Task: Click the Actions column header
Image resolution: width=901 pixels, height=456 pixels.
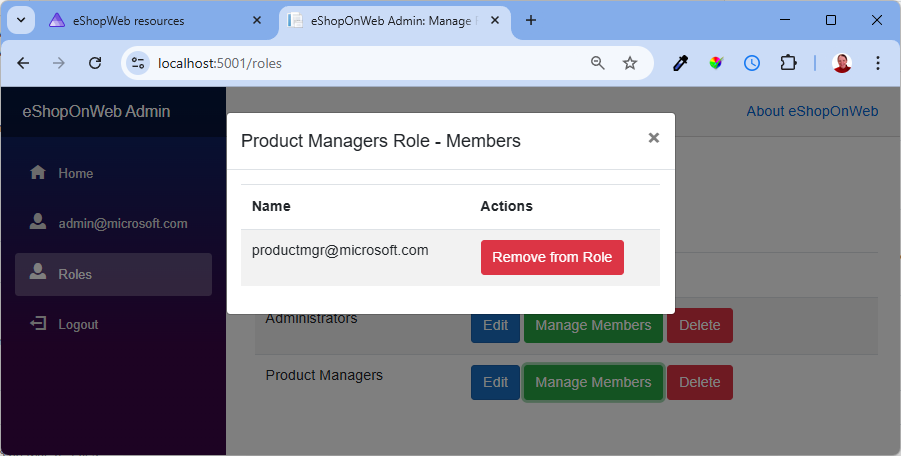Action: 506,206
